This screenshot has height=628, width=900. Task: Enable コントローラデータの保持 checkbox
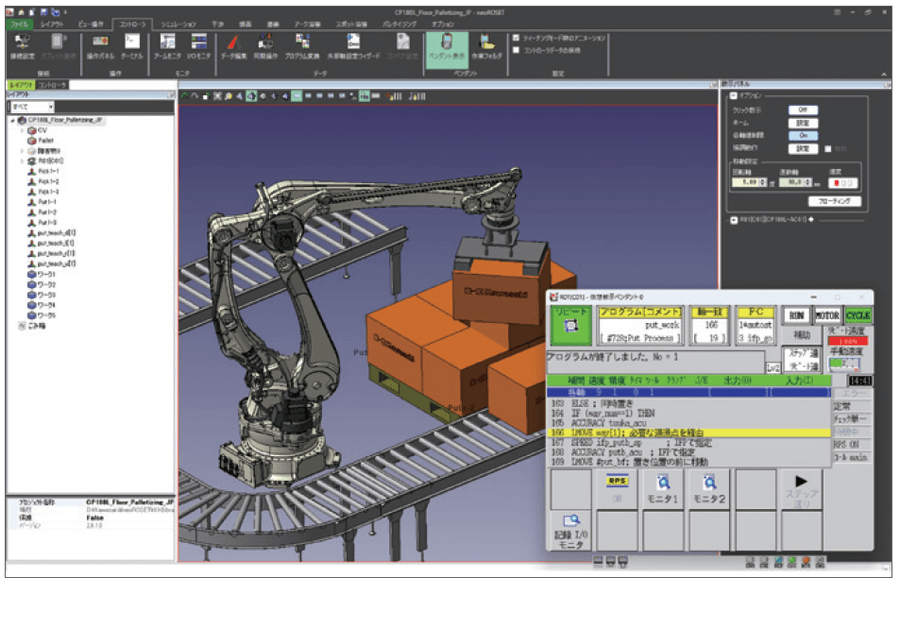pyautogui.click(x=516, y=49)
